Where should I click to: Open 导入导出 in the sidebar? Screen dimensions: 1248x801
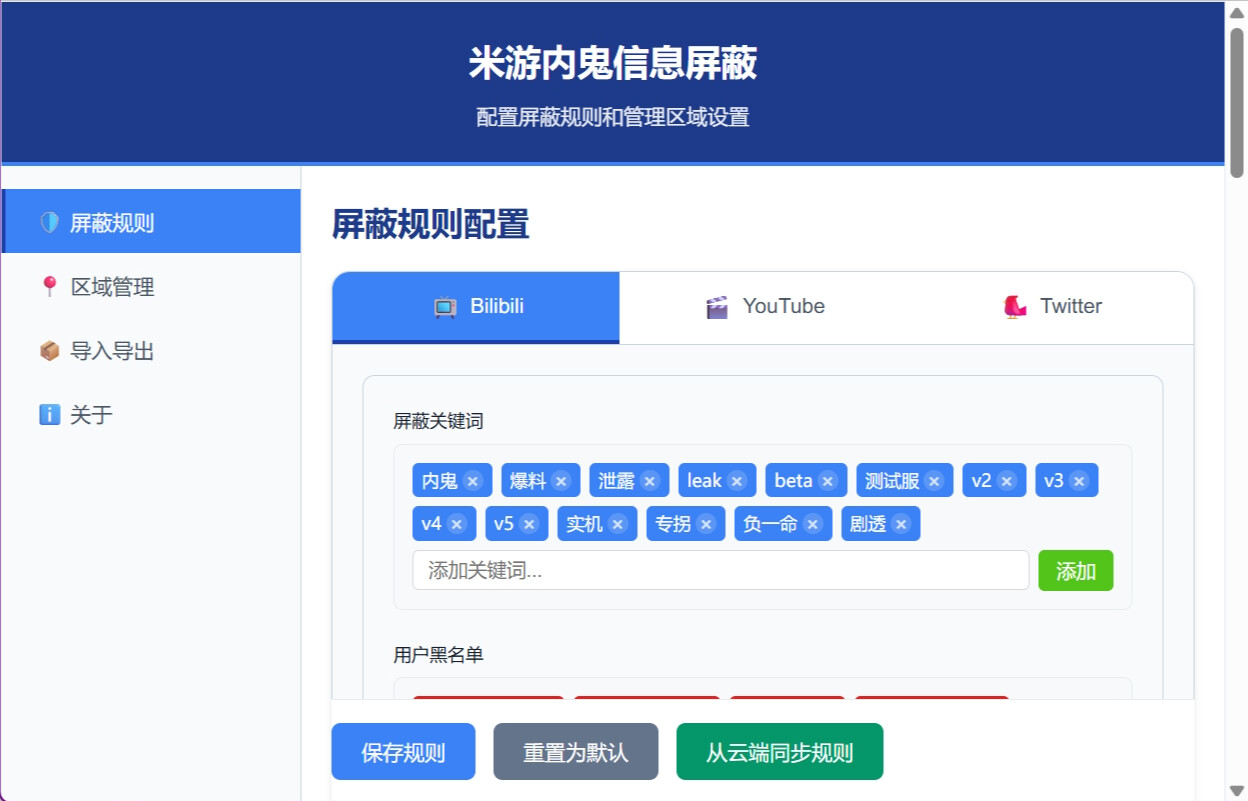111,352
